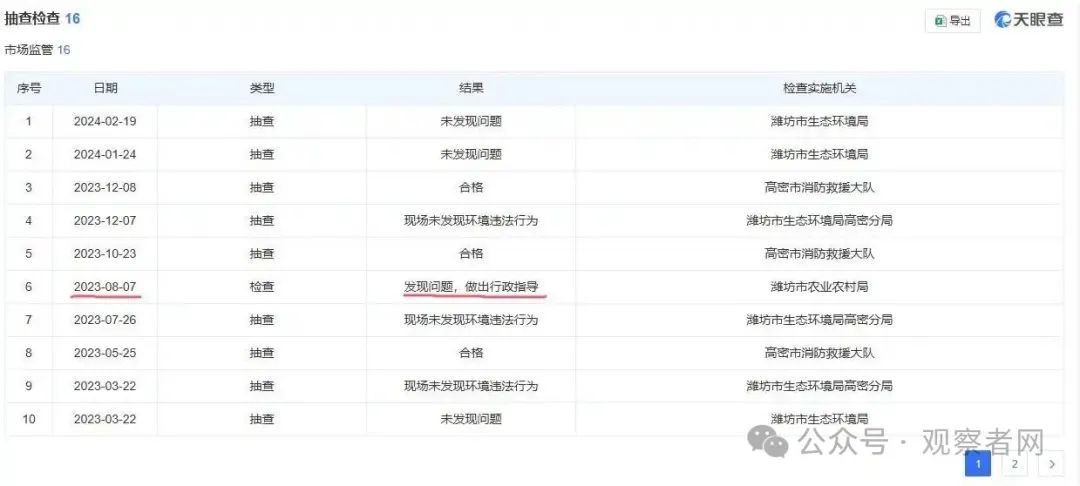Click the 序号 column header

[29, 88]
